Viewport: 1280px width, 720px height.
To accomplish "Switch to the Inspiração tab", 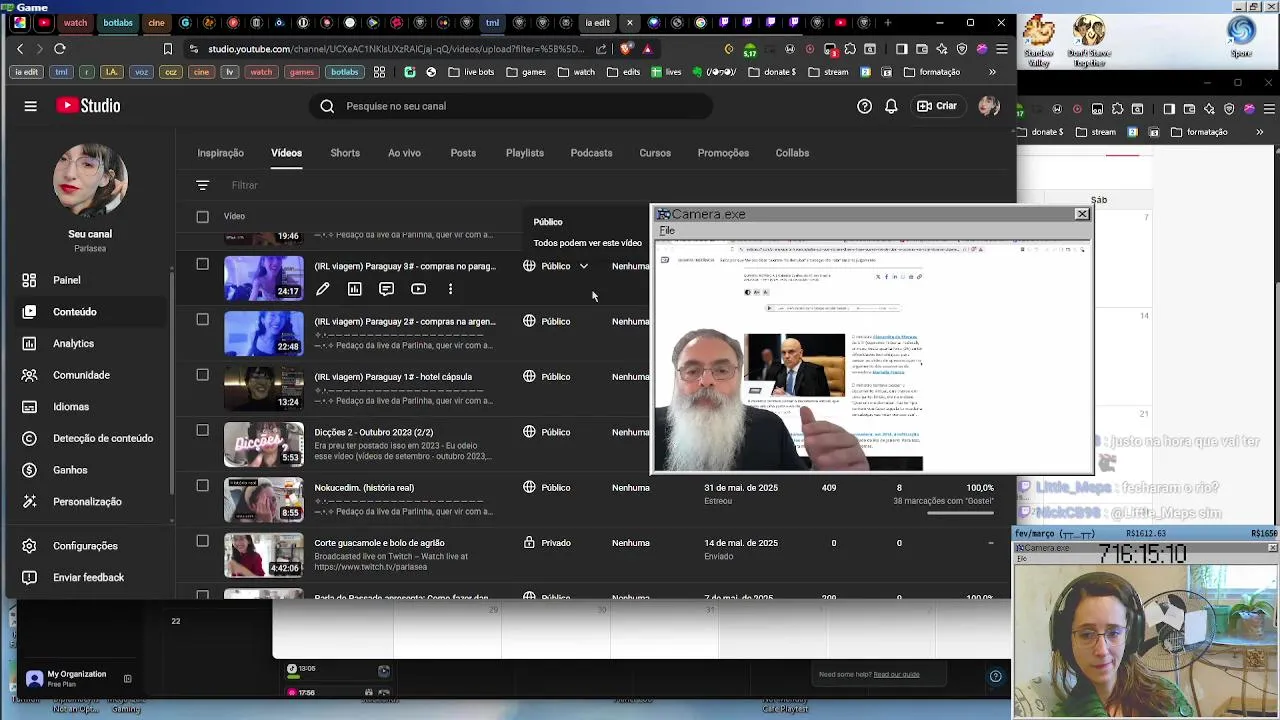I will coord(220,153).
